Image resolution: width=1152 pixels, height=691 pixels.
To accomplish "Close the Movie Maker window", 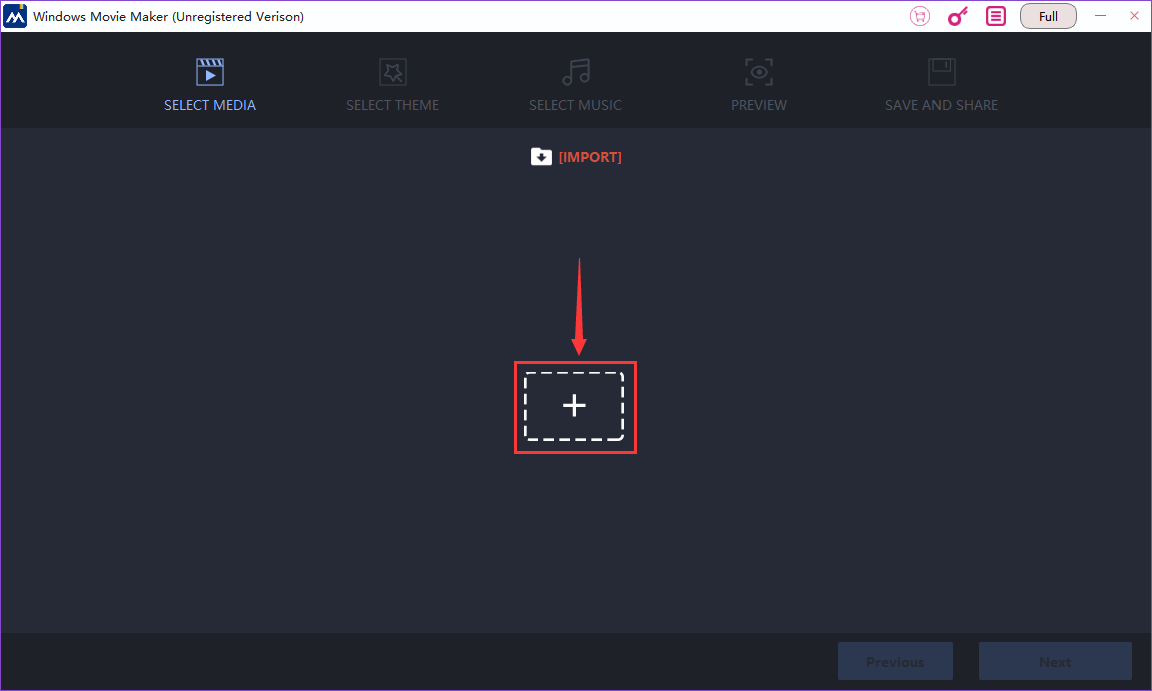I will (1134, 15).
